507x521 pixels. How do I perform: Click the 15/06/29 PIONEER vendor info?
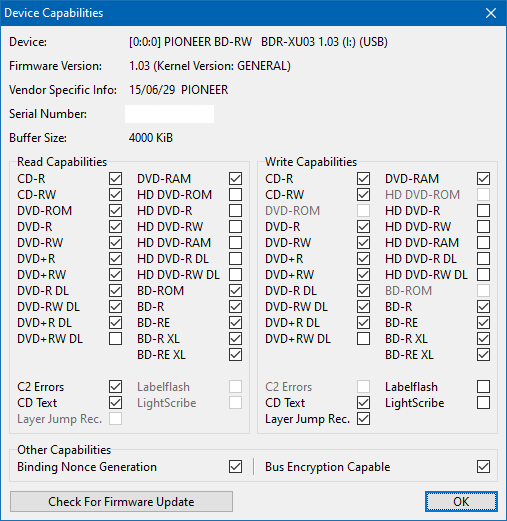tap(179, 90)
